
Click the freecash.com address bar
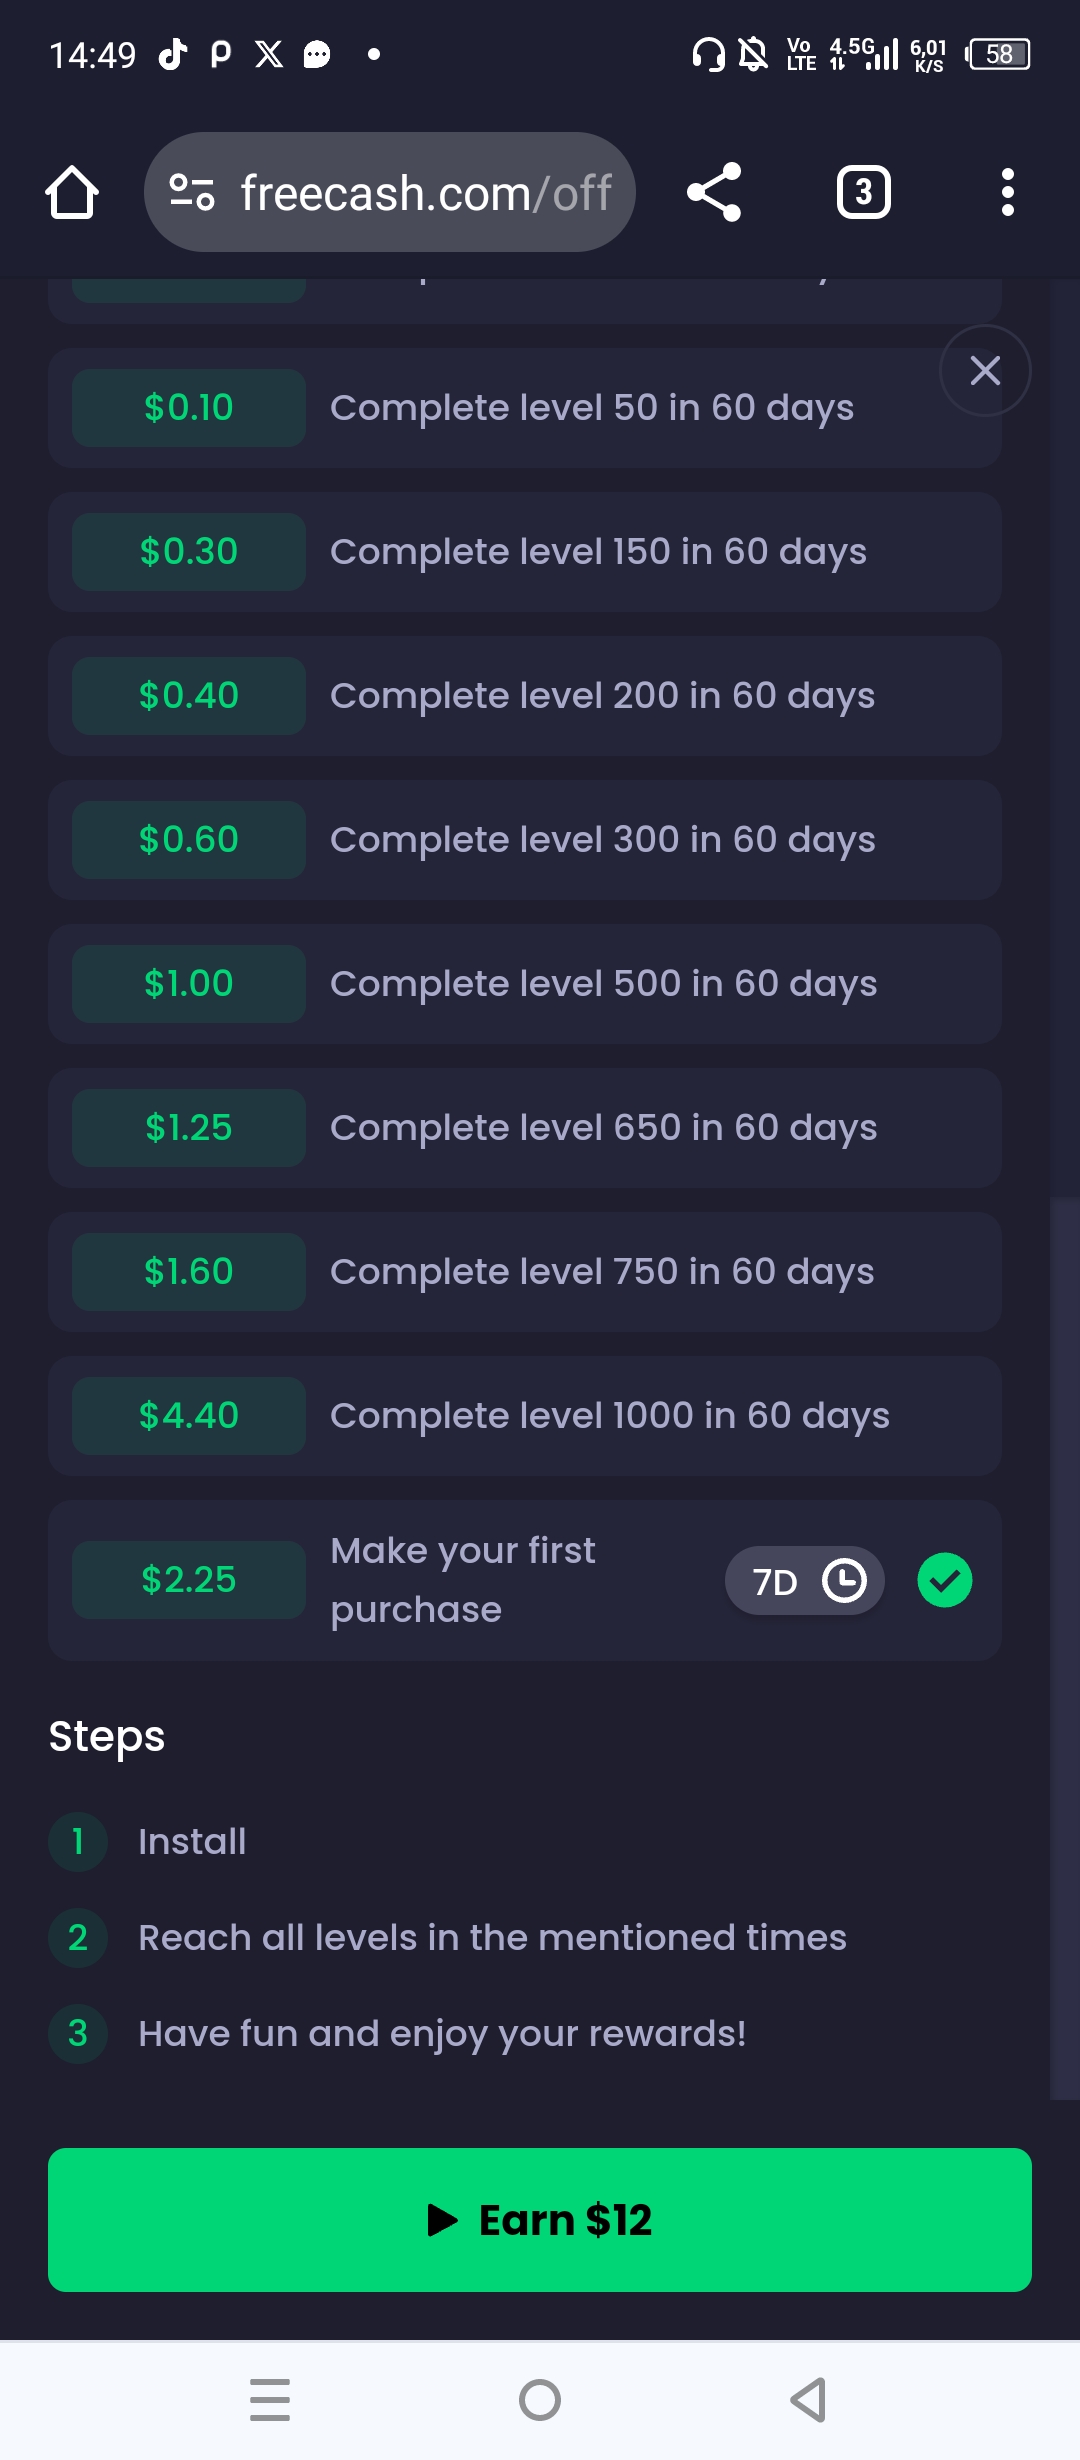[x=390, y=192]
